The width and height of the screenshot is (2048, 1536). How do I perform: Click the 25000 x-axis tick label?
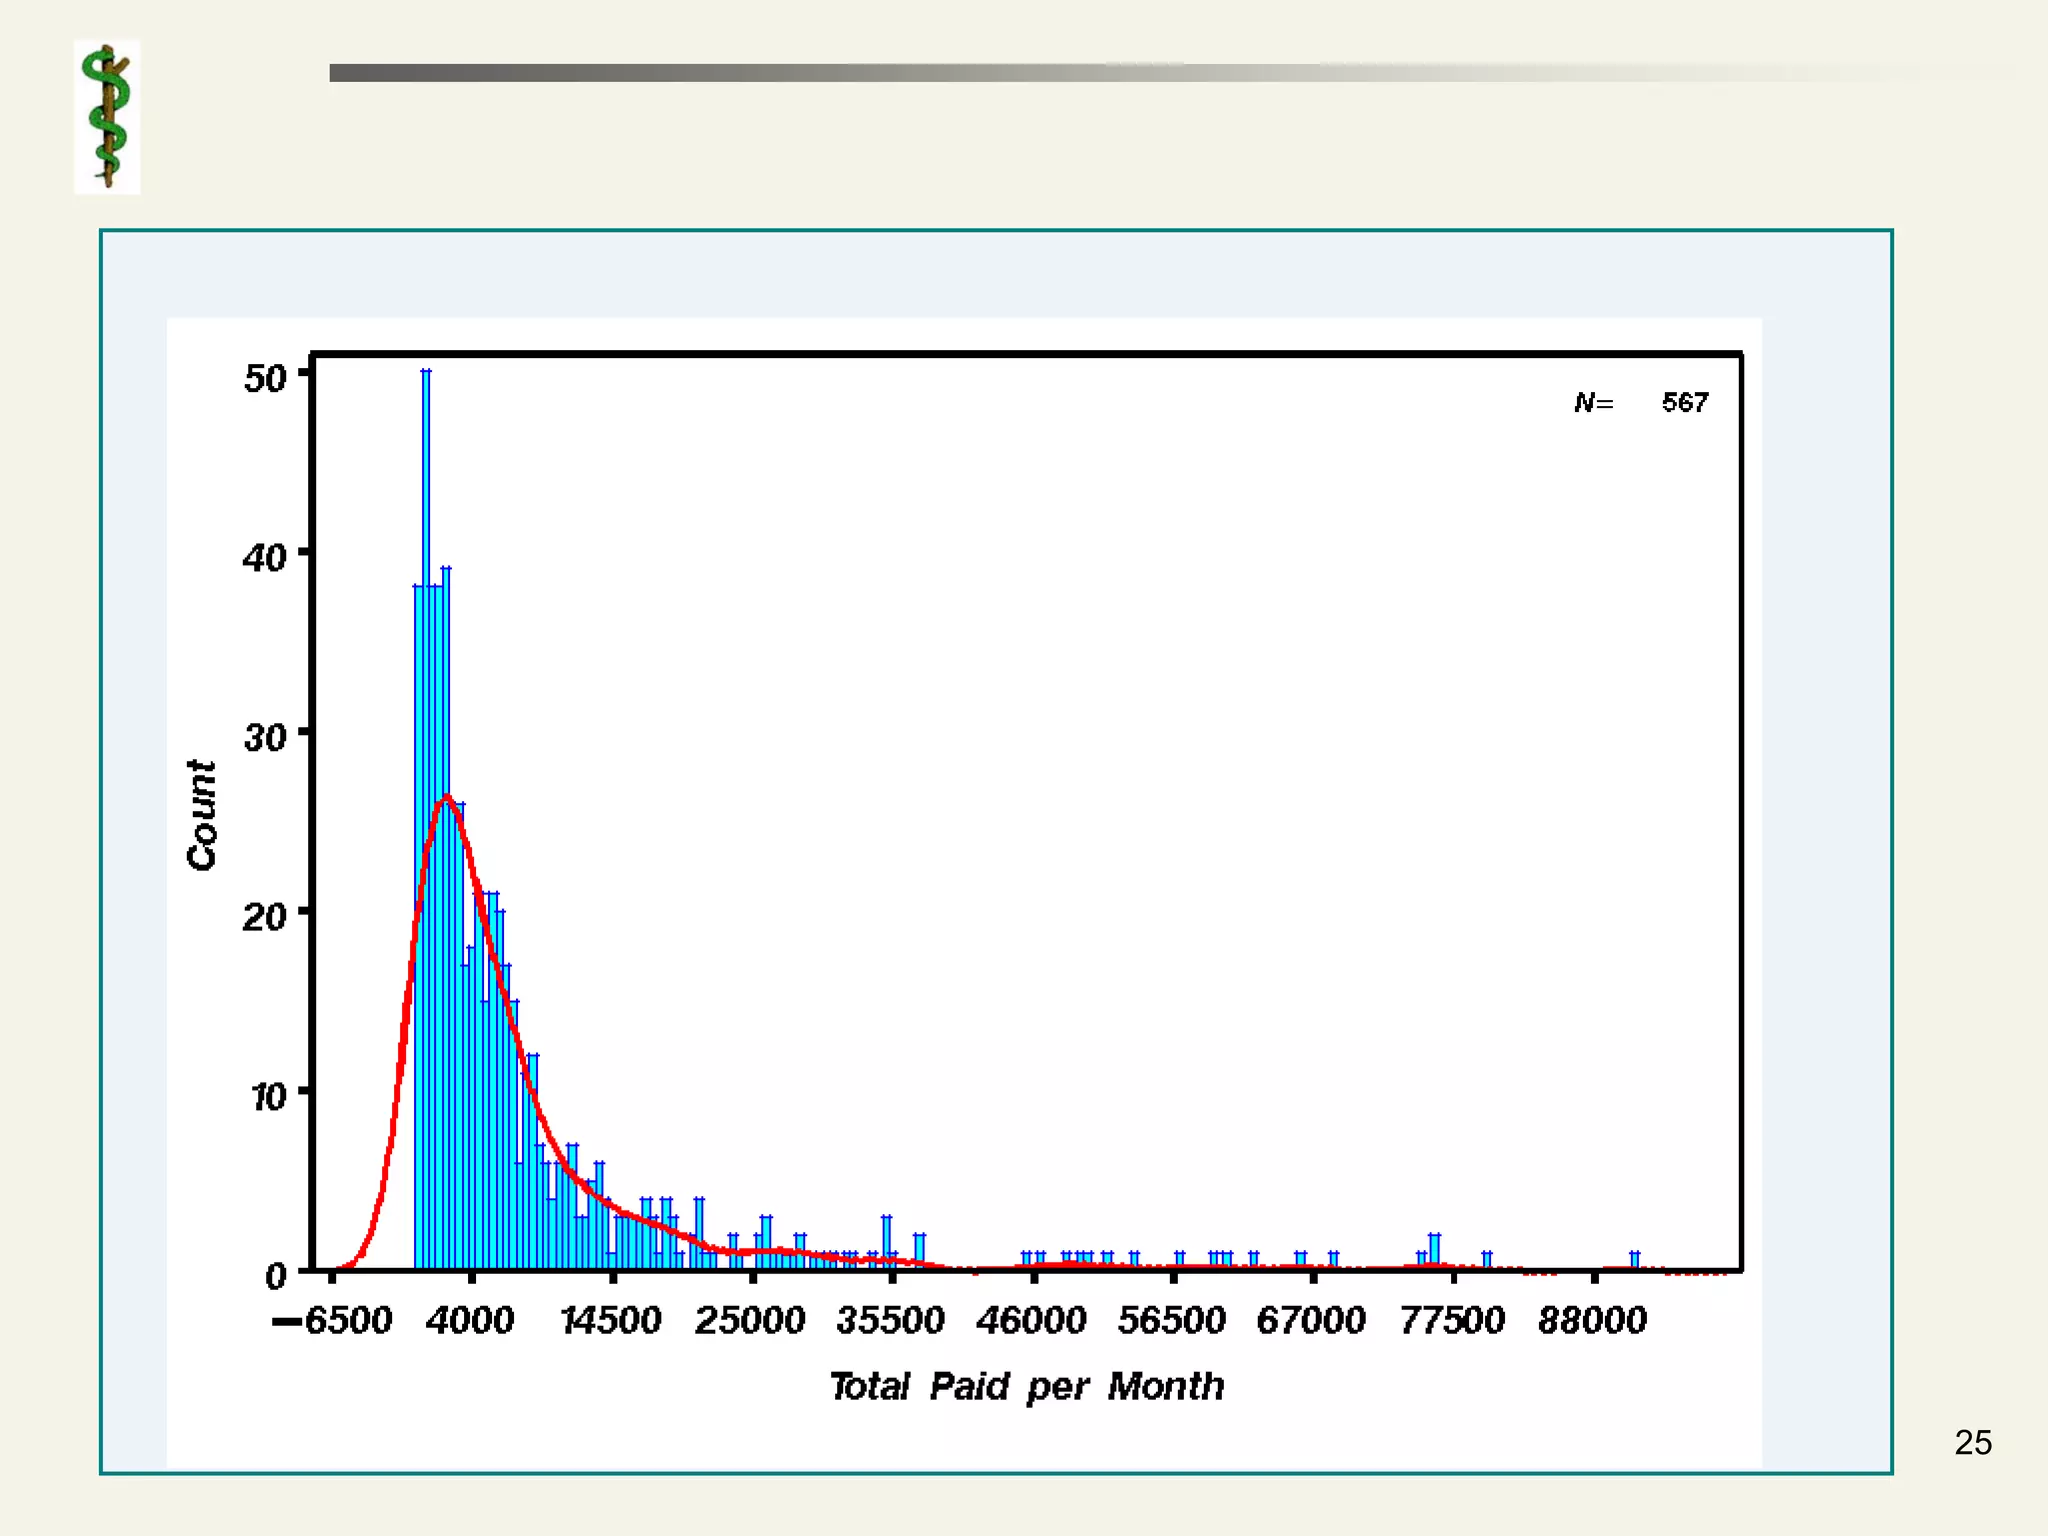click(750, 1321)
